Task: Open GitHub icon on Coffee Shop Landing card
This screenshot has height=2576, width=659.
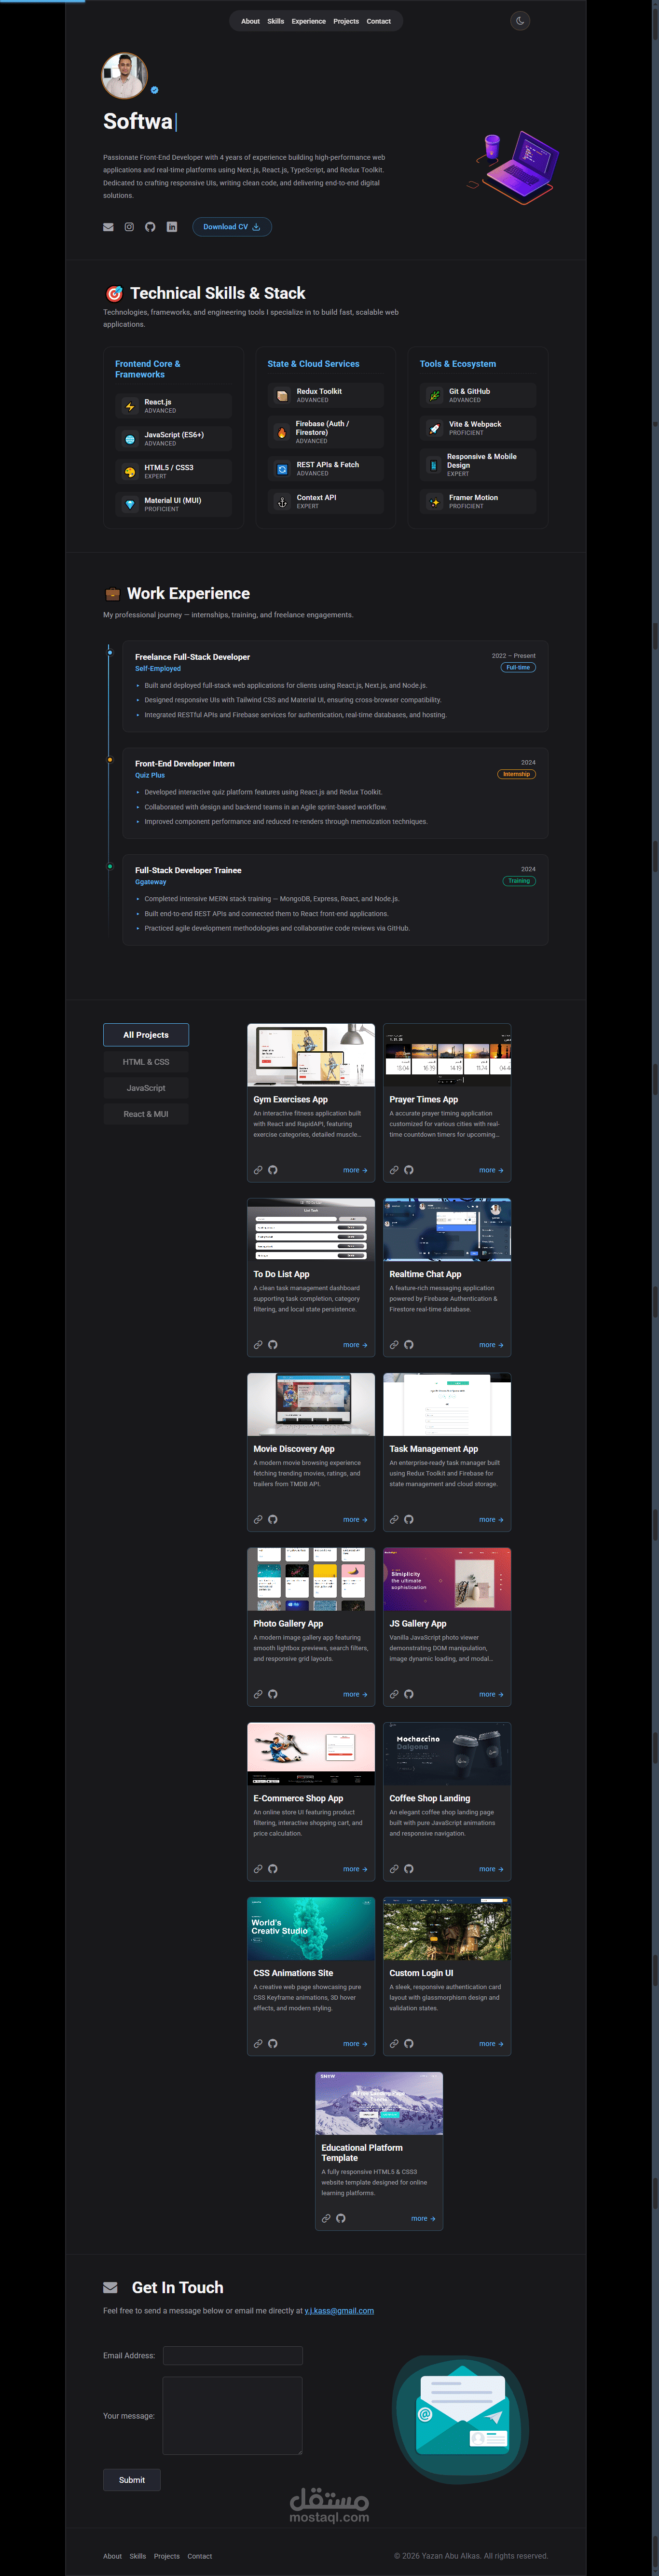Action: click(409, 1869)
